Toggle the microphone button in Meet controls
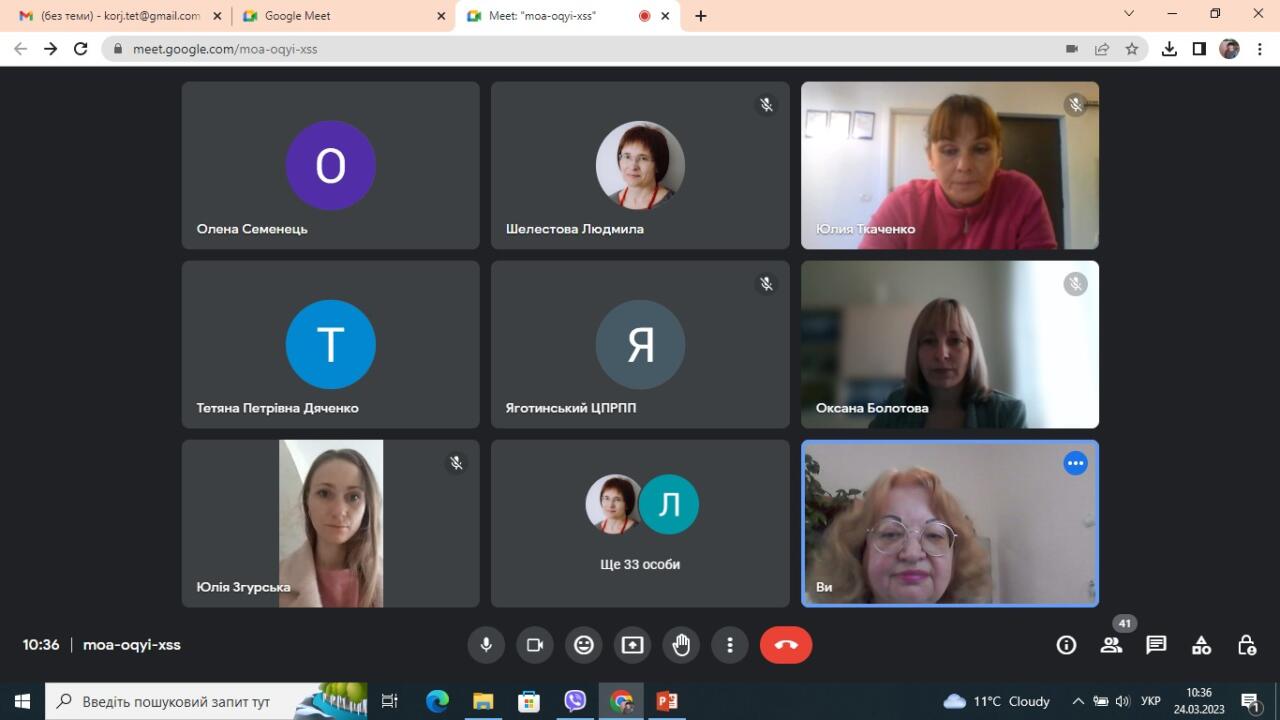This screenshot has width=1280, height=720. click(x=486, y=645)
